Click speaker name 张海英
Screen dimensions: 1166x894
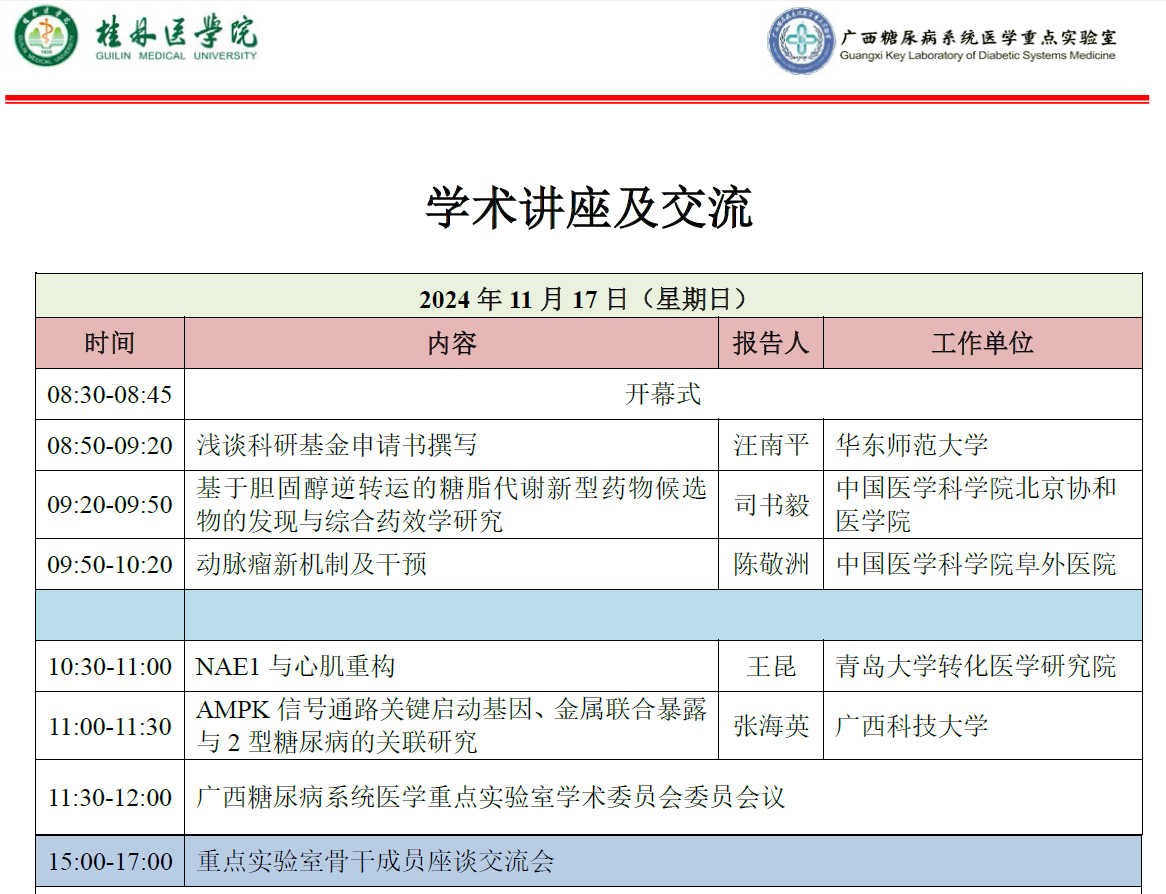[771, 726]
